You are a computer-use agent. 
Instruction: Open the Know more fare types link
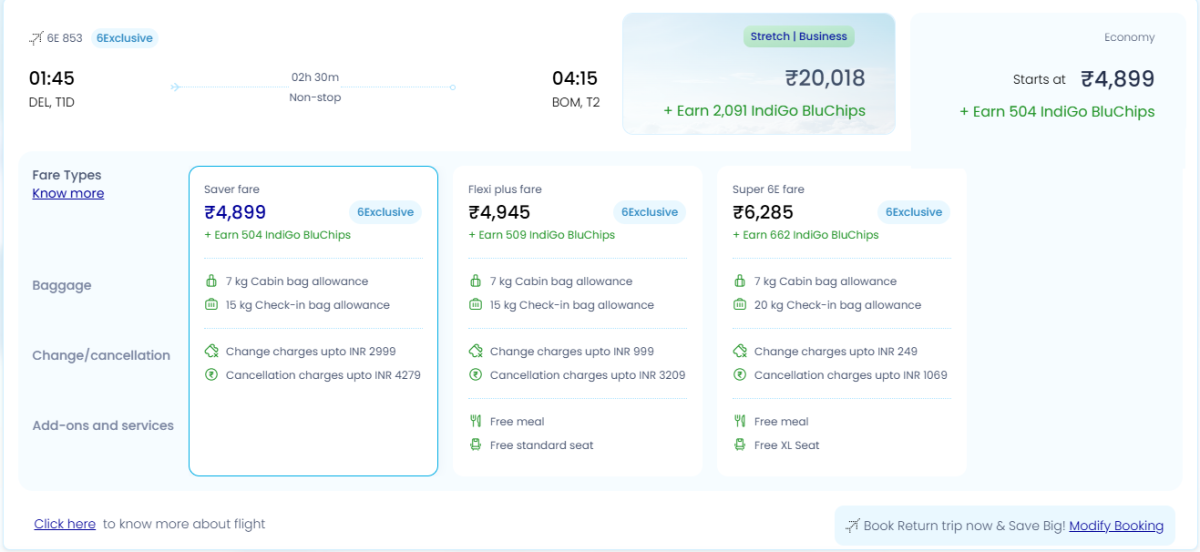(x=68, y=193)
